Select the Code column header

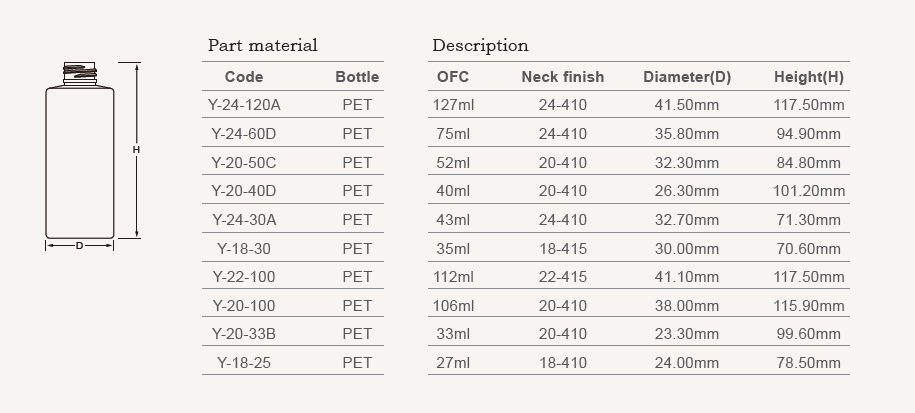point(244,77)
